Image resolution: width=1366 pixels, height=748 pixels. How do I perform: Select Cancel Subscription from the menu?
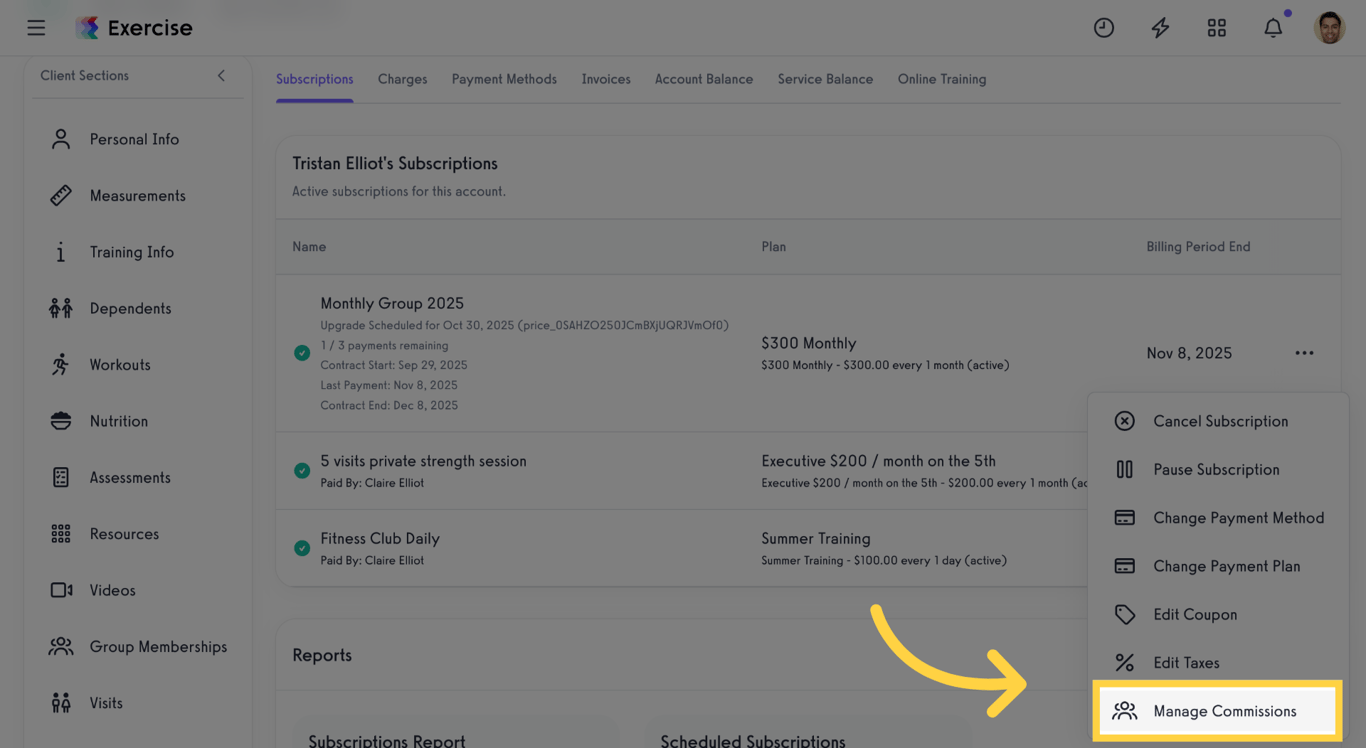pyautogui.click(x=1220, y=420)
